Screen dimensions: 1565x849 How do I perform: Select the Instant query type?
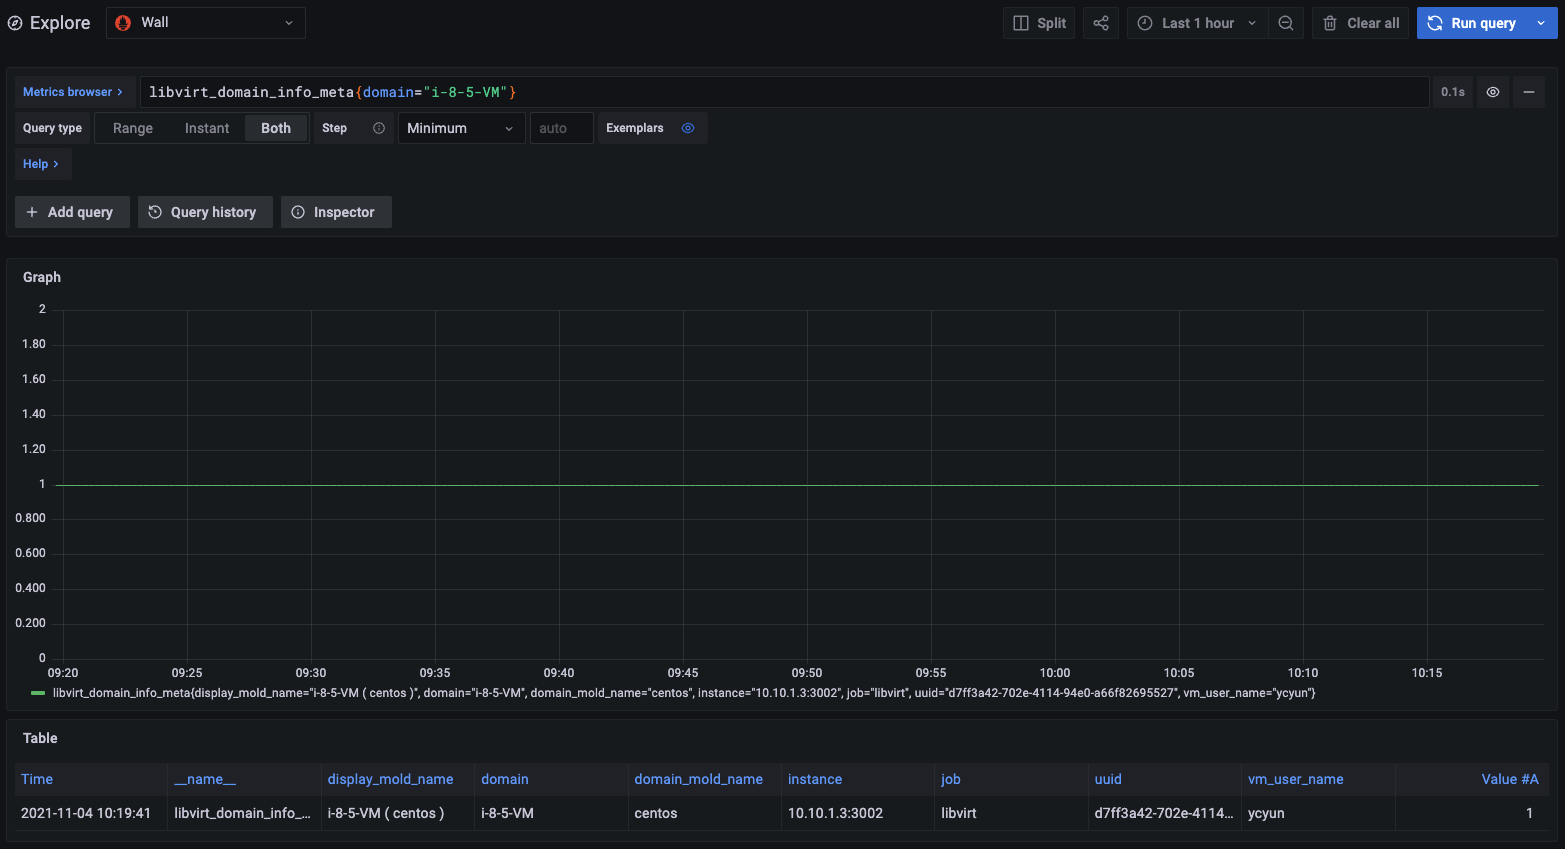pos(207,128)
